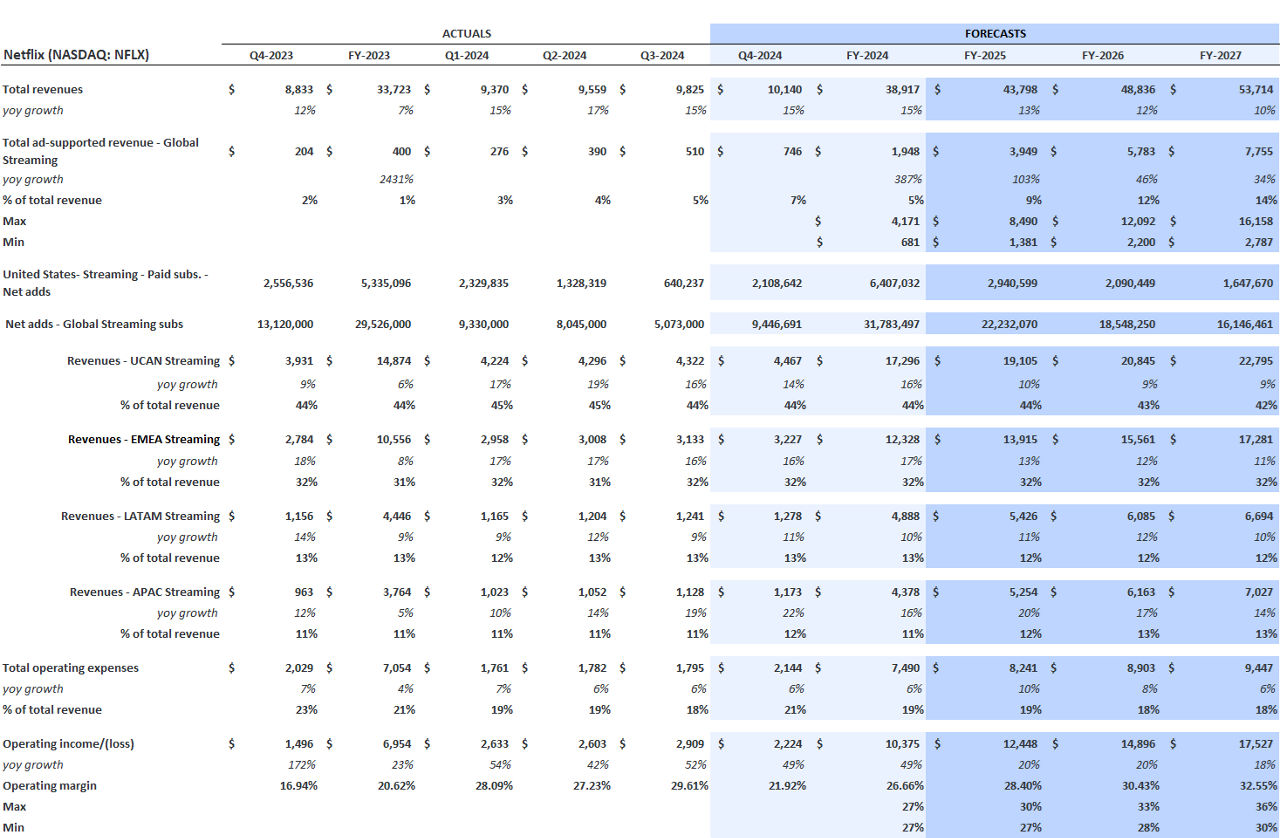Click operating income value 1,496
1280x838 pixels.
pyautogui.click(x=301, y=745)
